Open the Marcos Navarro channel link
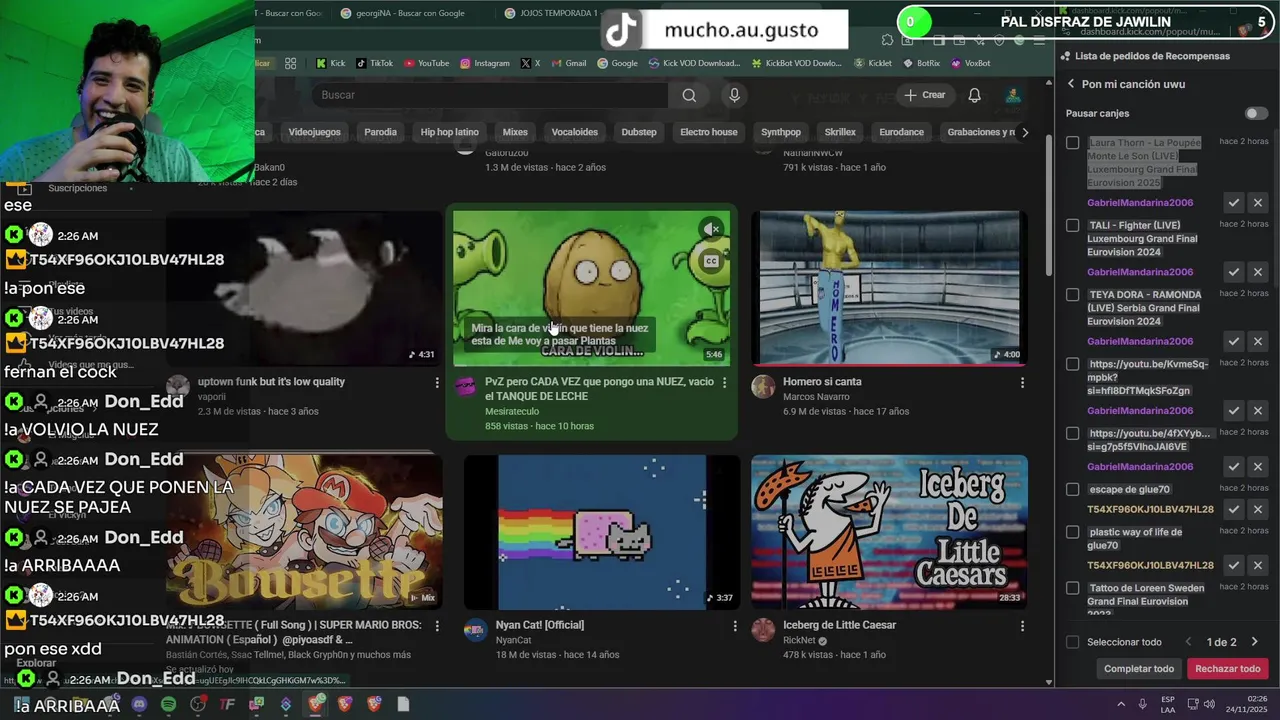1280x720 pixels. (816, 397)
